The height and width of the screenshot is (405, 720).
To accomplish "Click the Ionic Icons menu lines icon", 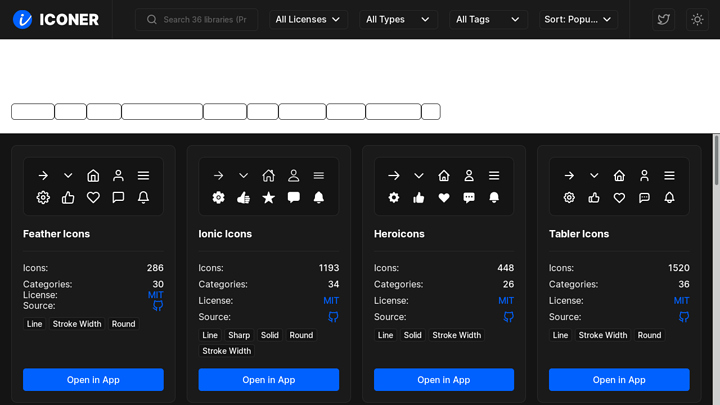I will pyautogui.click(x=319, y=175).
